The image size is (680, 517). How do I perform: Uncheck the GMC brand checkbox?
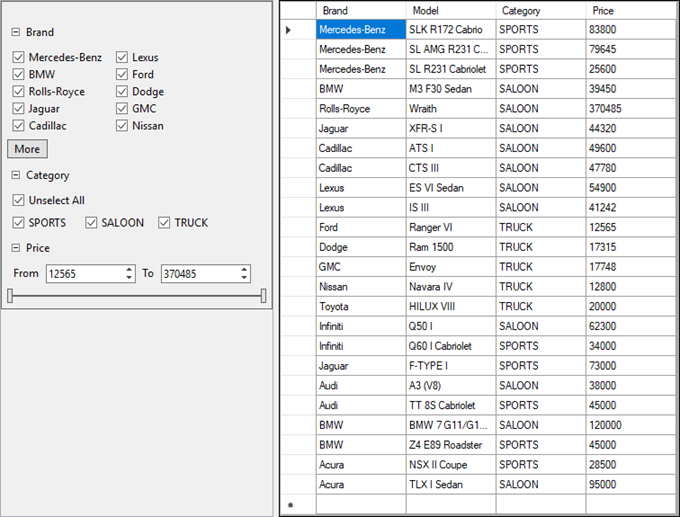tap(122, 108)
